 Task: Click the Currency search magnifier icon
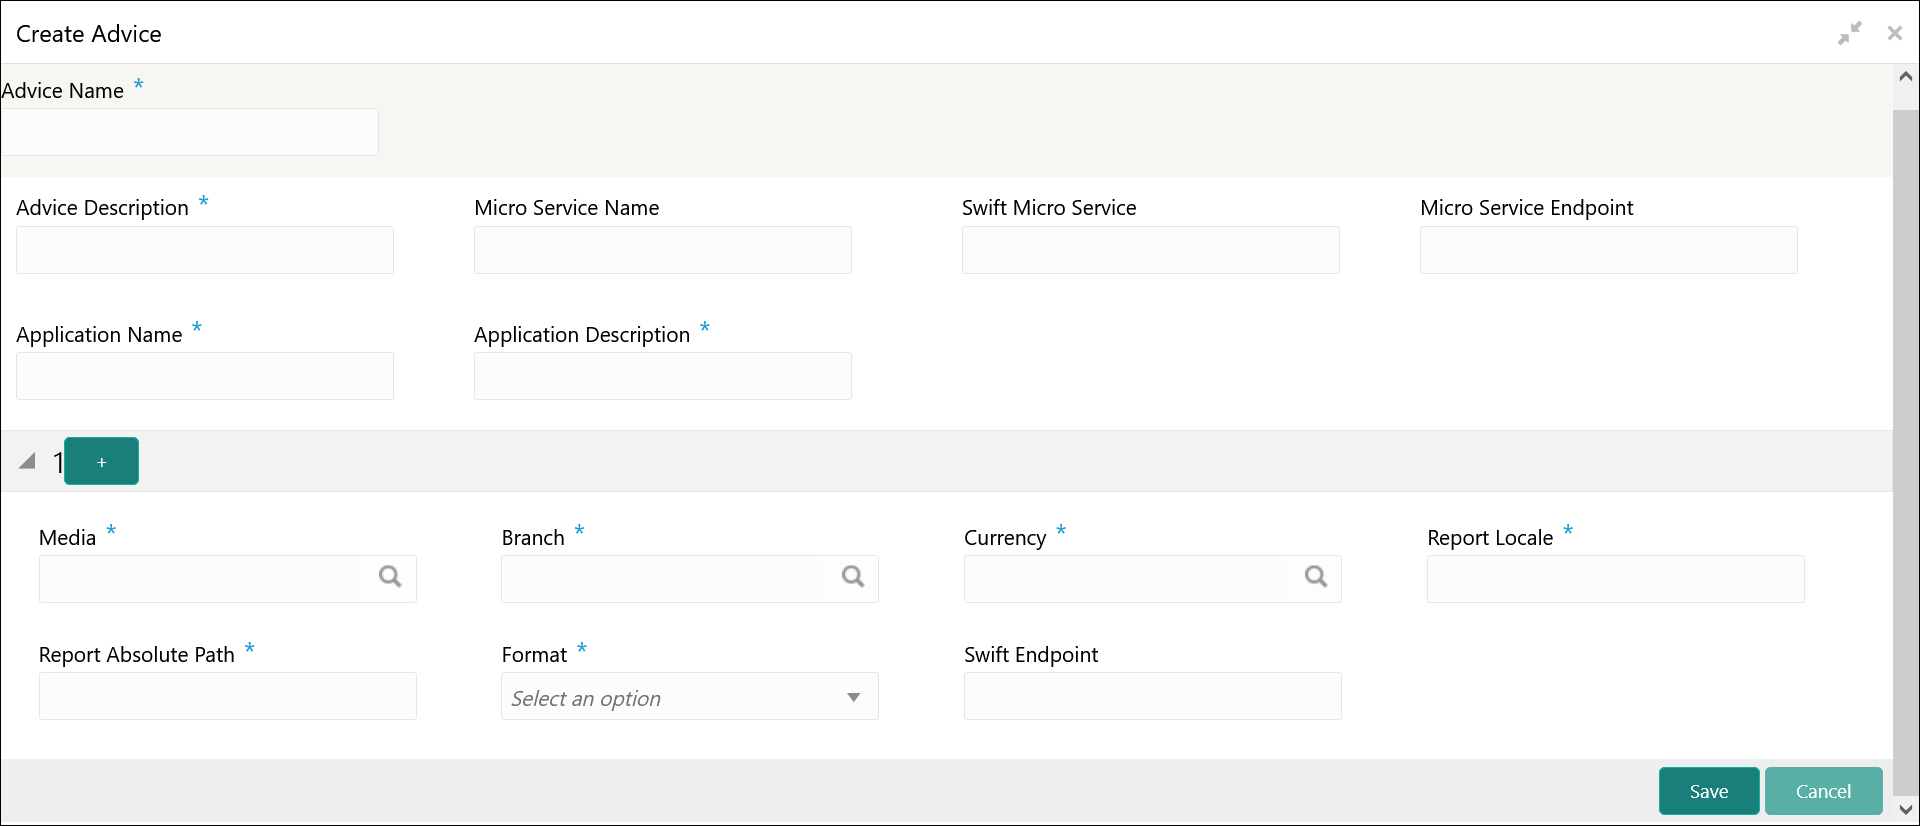point(1316,577)
